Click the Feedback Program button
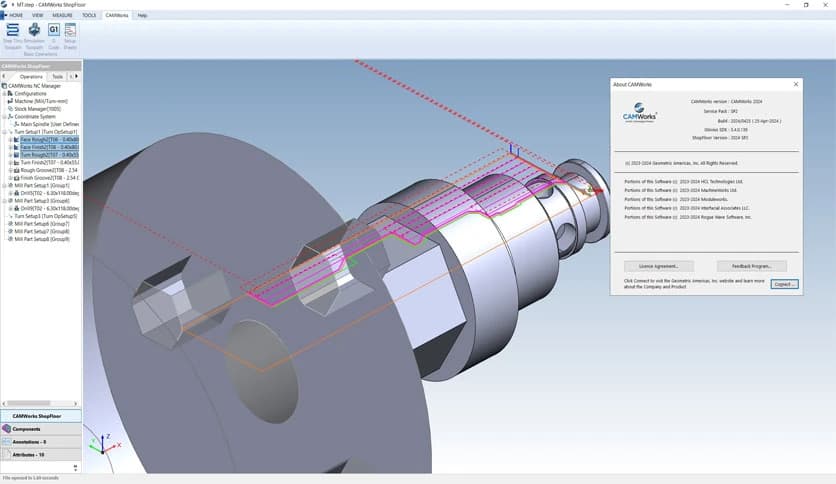This screenshot has width=836, height=484. [x=751, y=266]
